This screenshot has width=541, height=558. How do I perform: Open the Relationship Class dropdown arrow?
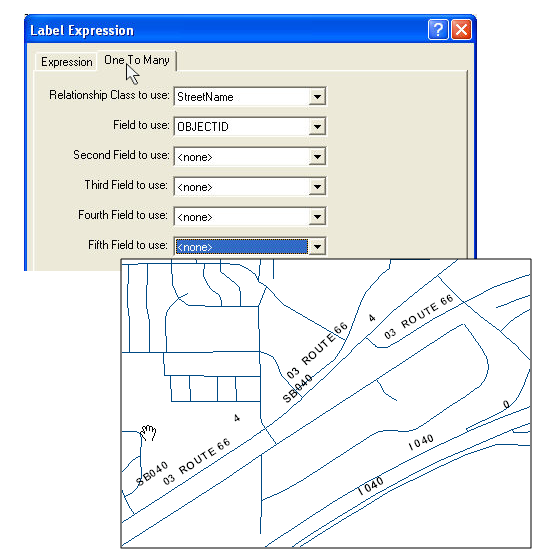(x=317, y=96)
